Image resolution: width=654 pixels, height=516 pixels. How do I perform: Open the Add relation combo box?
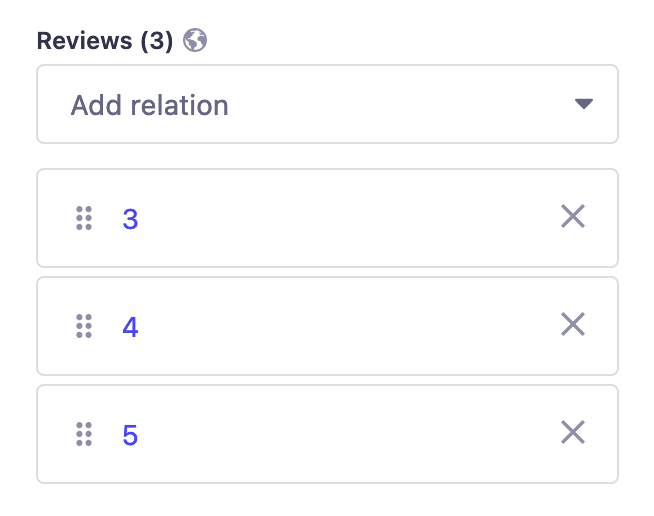(x=327, y=104)
